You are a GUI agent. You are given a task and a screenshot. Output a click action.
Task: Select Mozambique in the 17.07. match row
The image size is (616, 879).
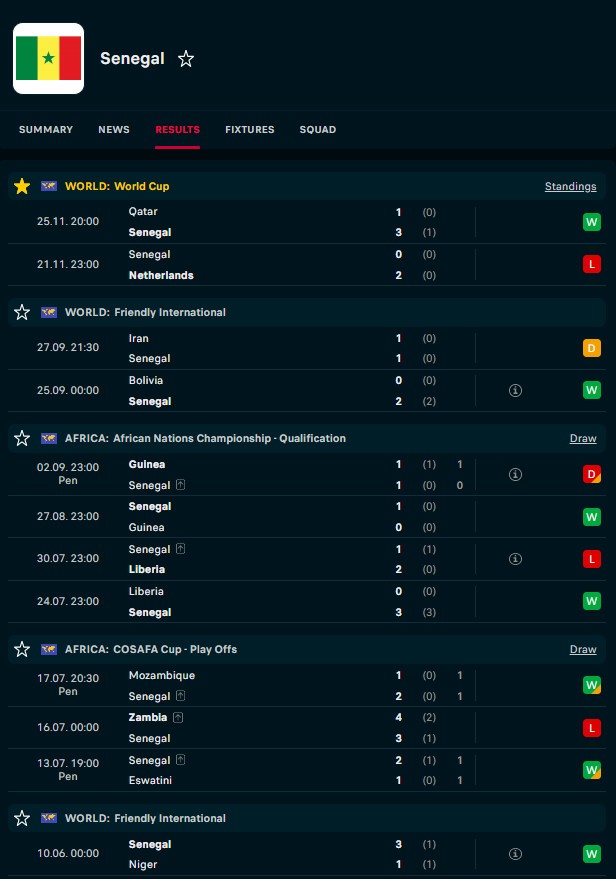(x=162, y=676)
